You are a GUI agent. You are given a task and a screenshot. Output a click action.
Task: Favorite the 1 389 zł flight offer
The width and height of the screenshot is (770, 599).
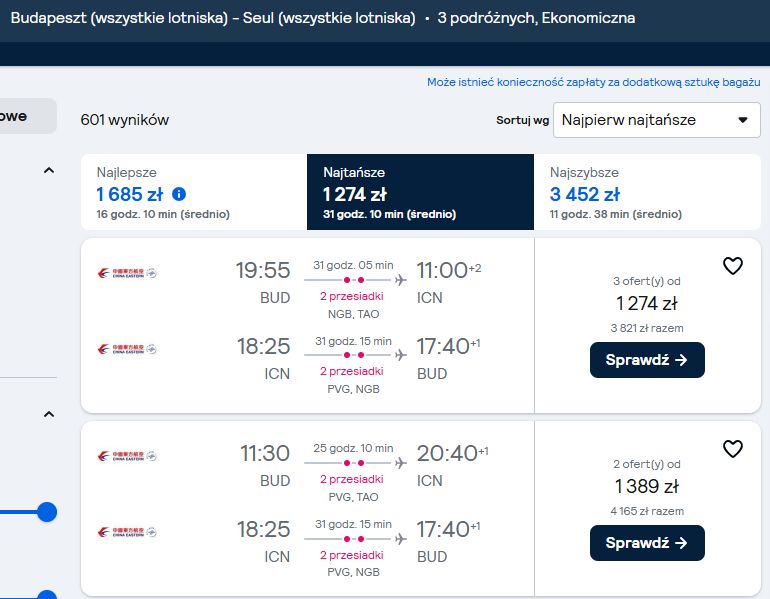click(x=733, y=449)
